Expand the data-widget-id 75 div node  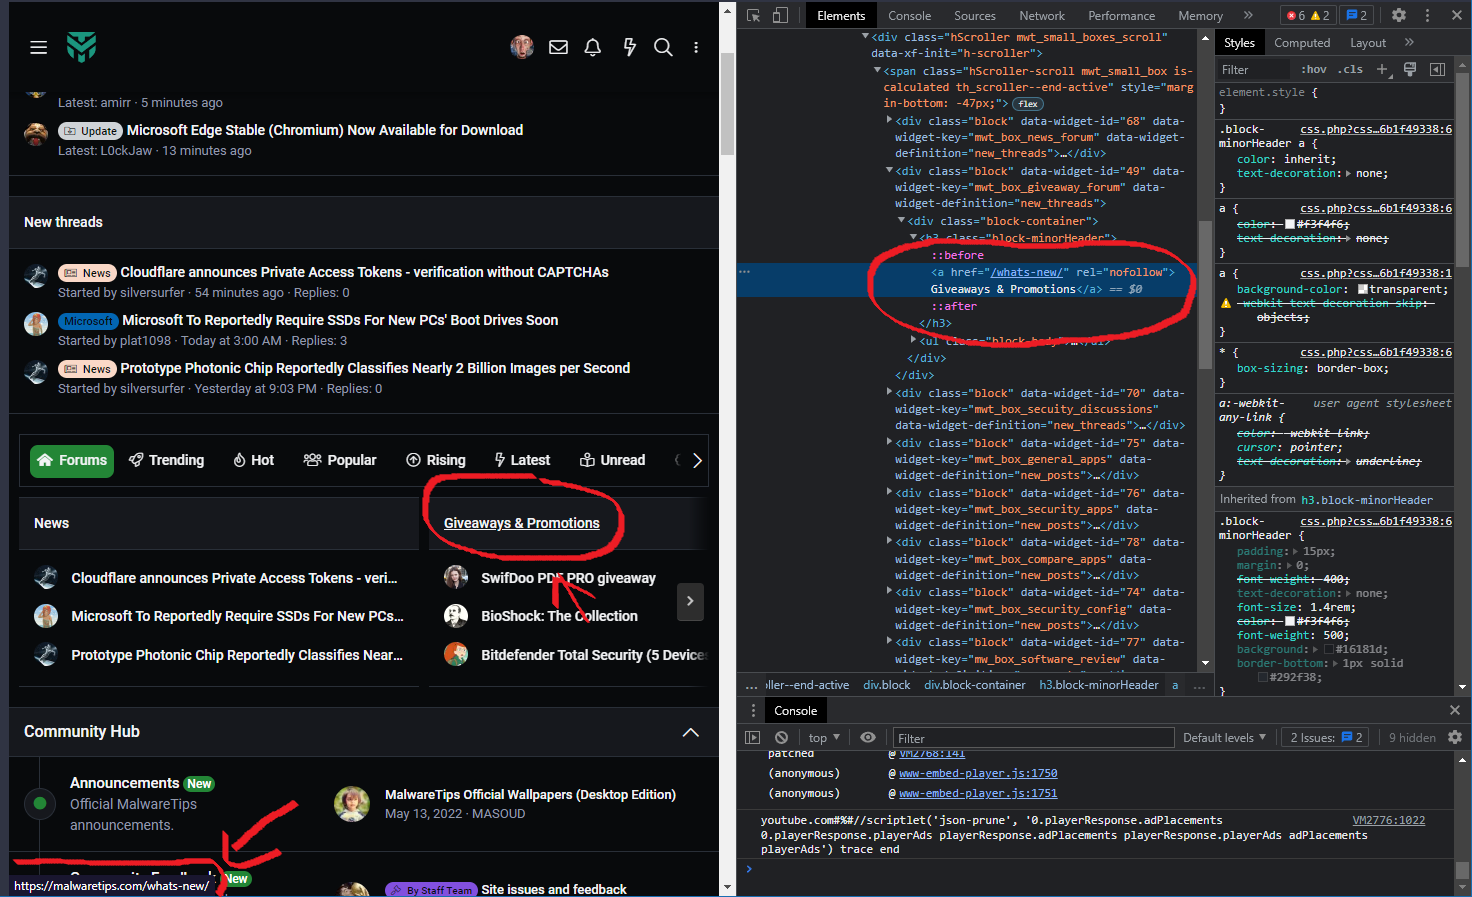(x=889, y=442)
